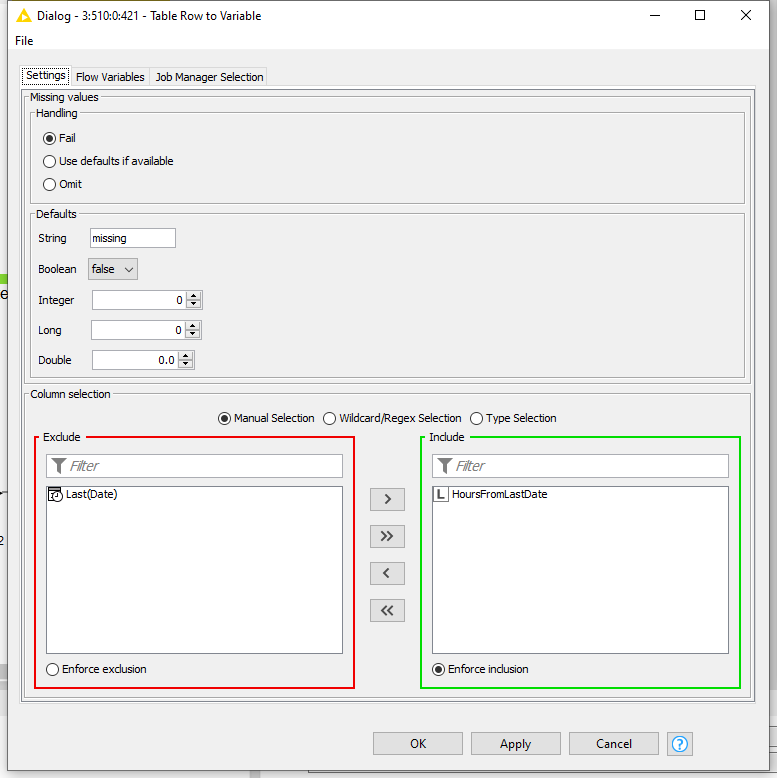Screen dimensions: 777x778
Task: Click the Apply button
Action: tap(515, 743)
